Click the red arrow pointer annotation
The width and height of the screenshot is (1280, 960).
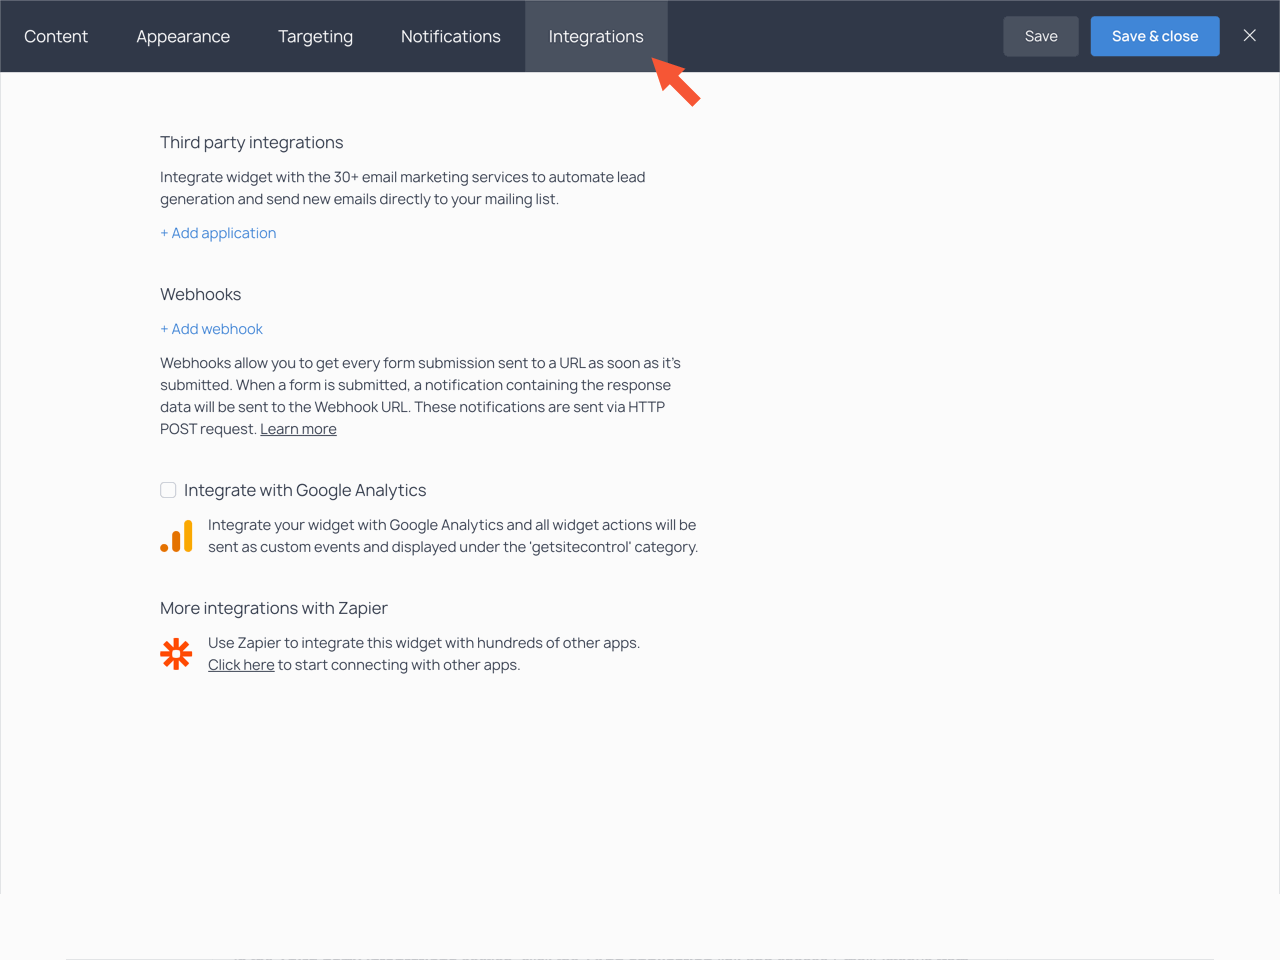pyautogui.click(x=677, y=82)
